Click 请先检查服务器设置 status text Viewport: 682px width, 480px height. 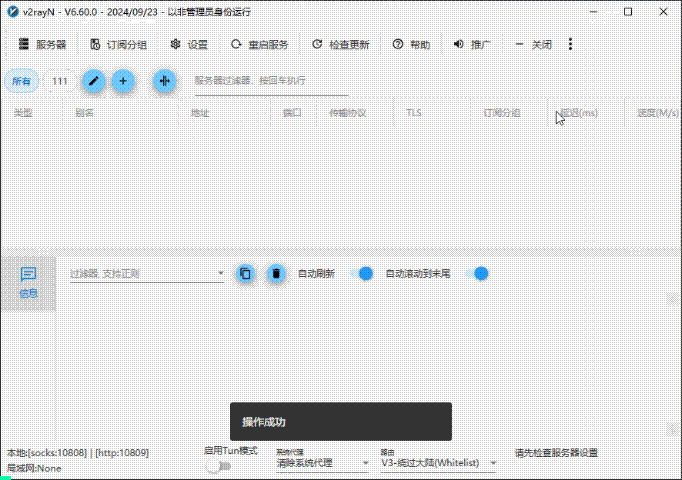(x=556, y=453)
